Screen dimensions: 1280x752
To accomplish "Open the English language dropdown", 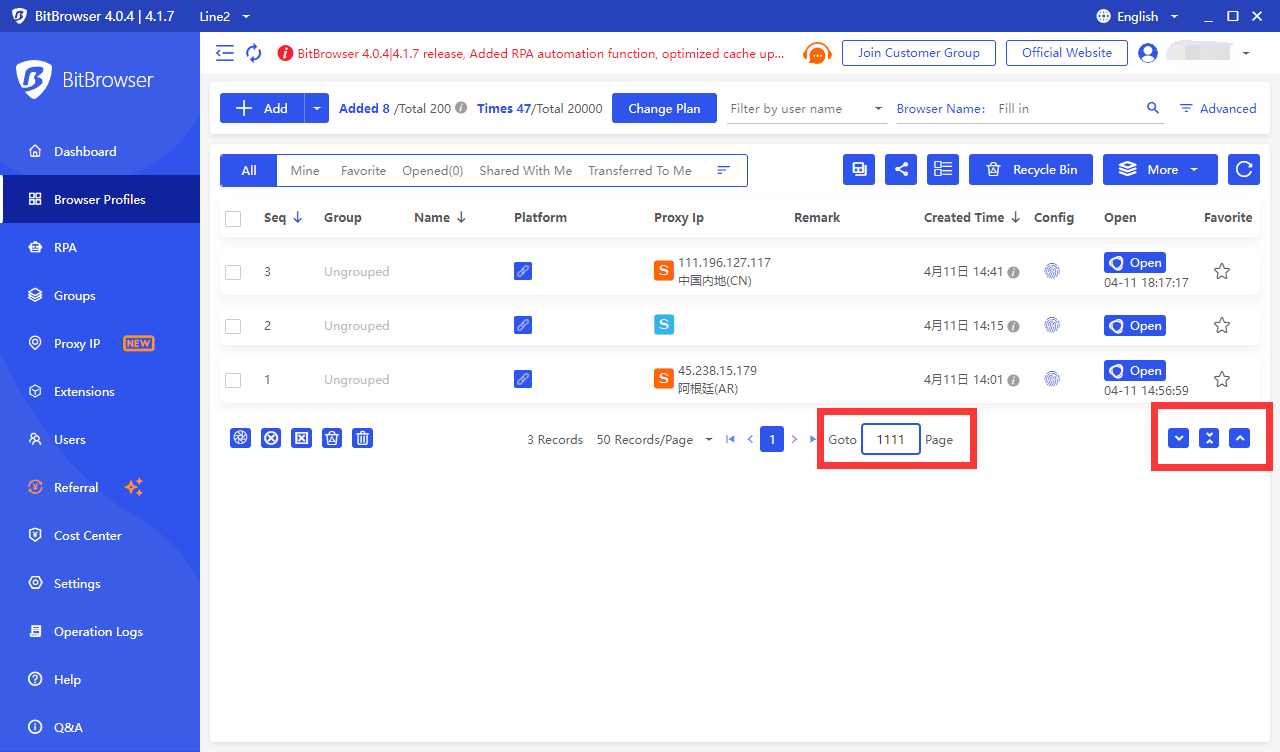I will point(1137,16).
